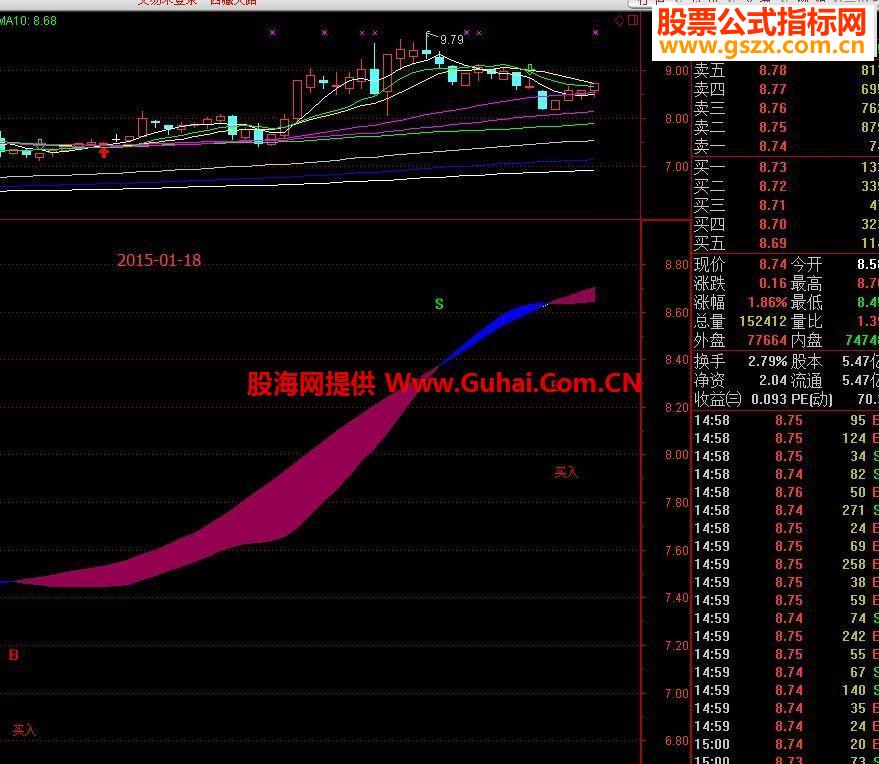Select the 14:58 trade with volume 95
The width and height of the screenshot is (879, 764).
coord(785,420)
